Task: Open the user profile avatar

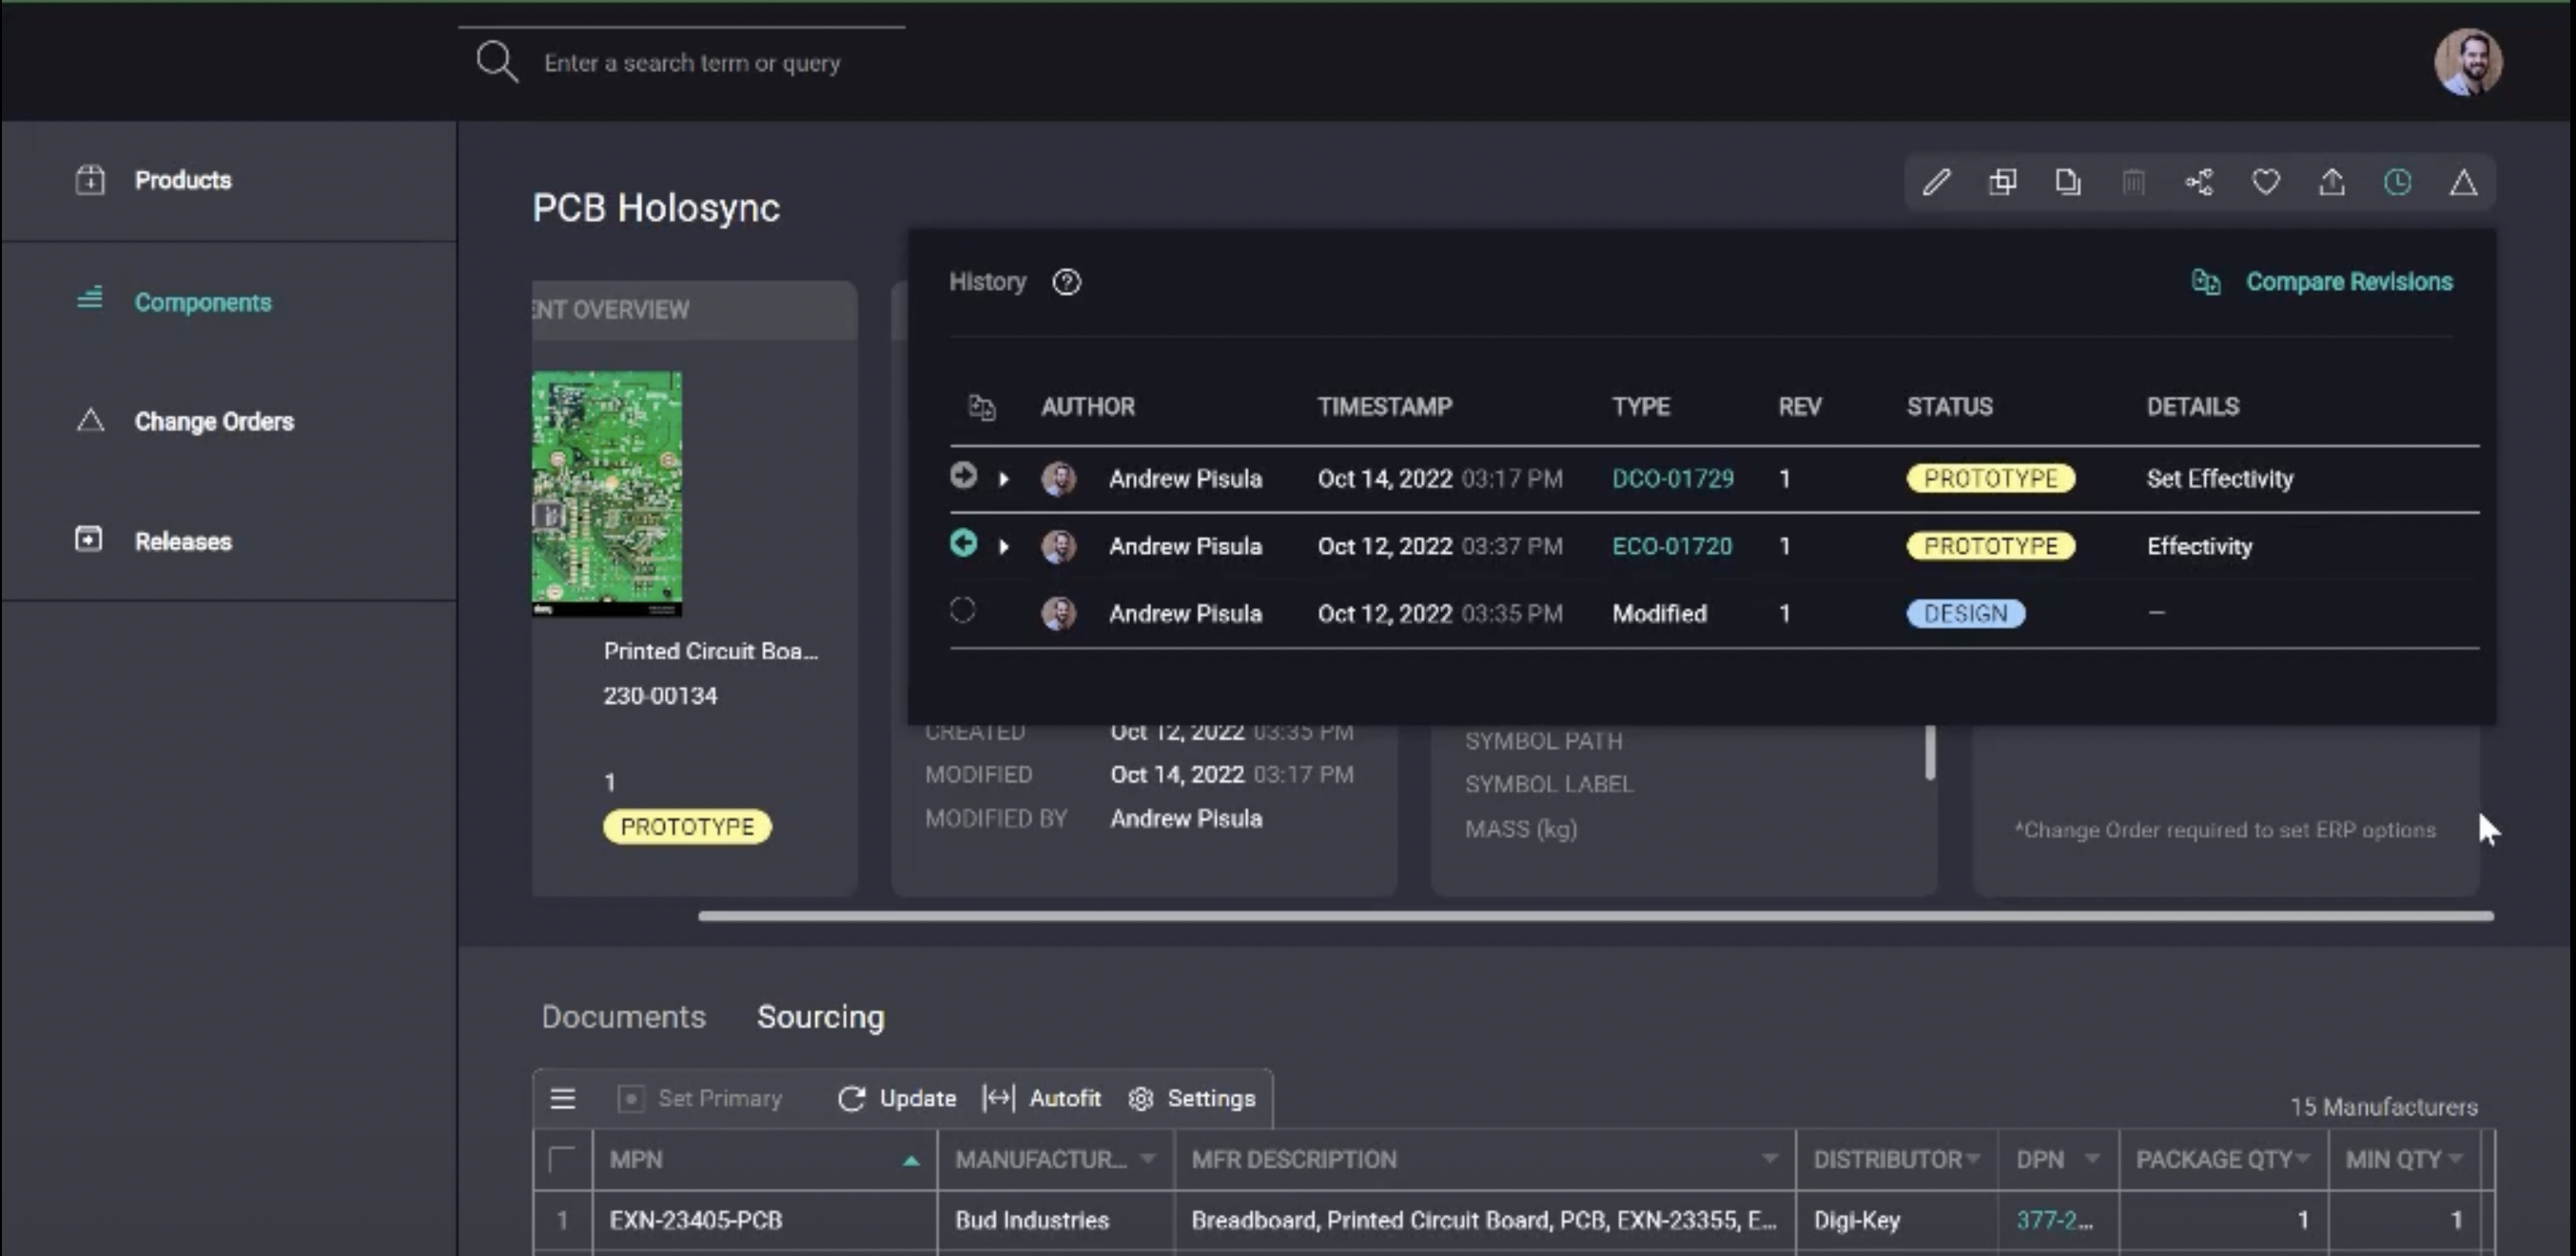Action: (2468, 62)
